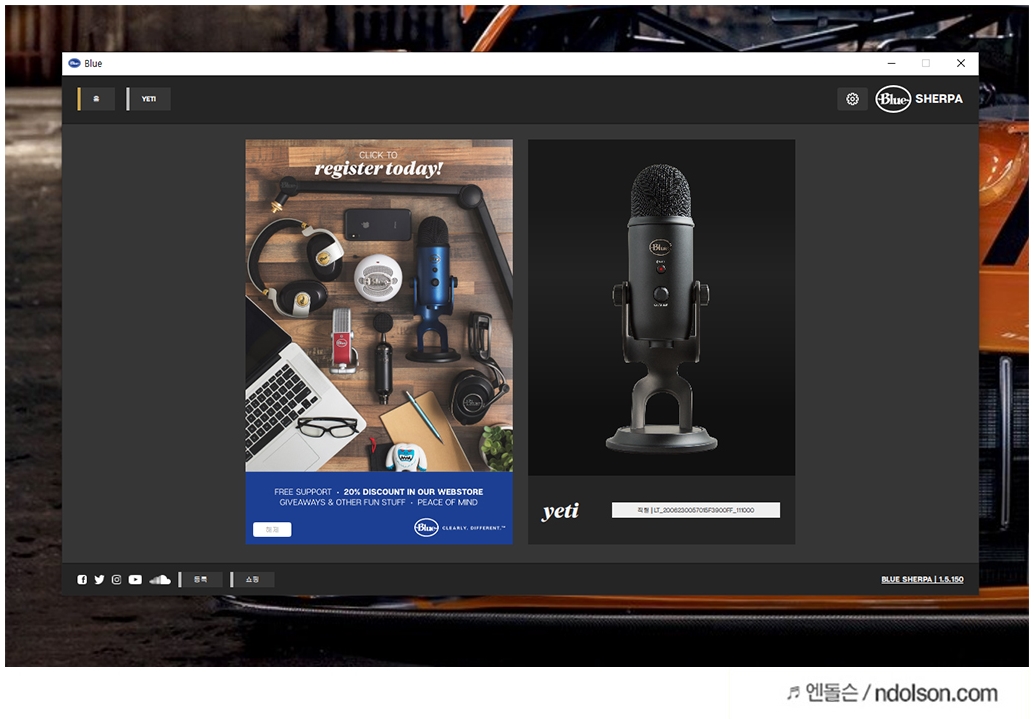Viewport: 1034px width, 719px height.
Task: Click the 쇼핑 (shopping) button in the footer
Action: [x=252, y=580]
